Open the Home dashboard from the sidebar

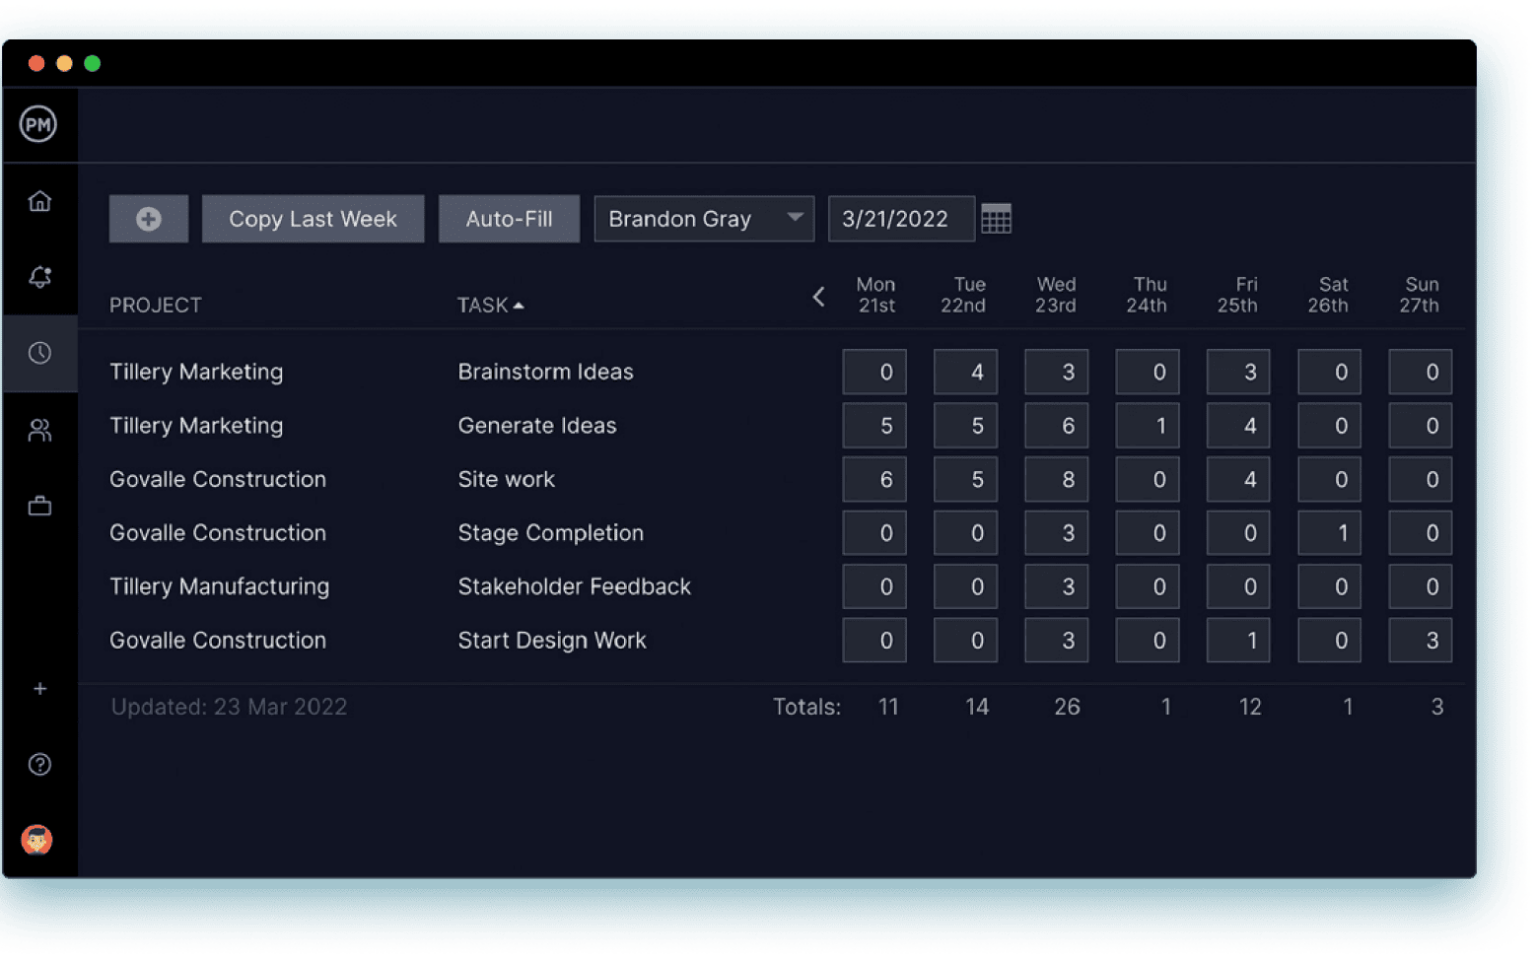(39, 200)
